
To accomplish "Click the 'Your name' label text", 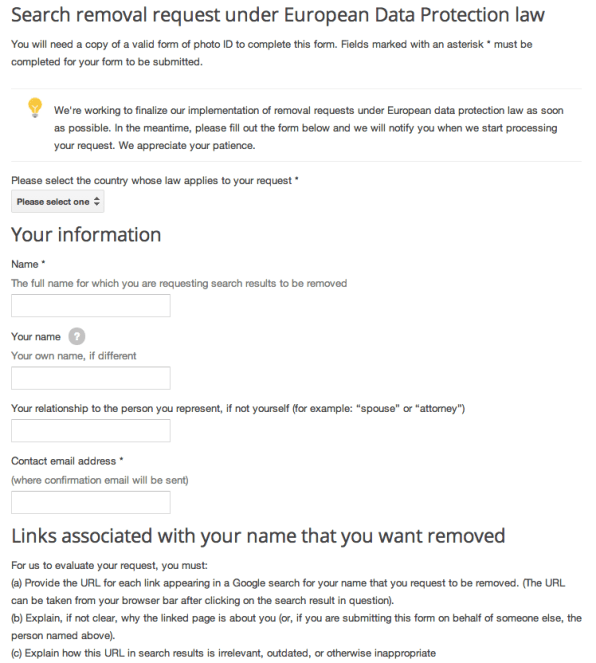I will [36, 337].
